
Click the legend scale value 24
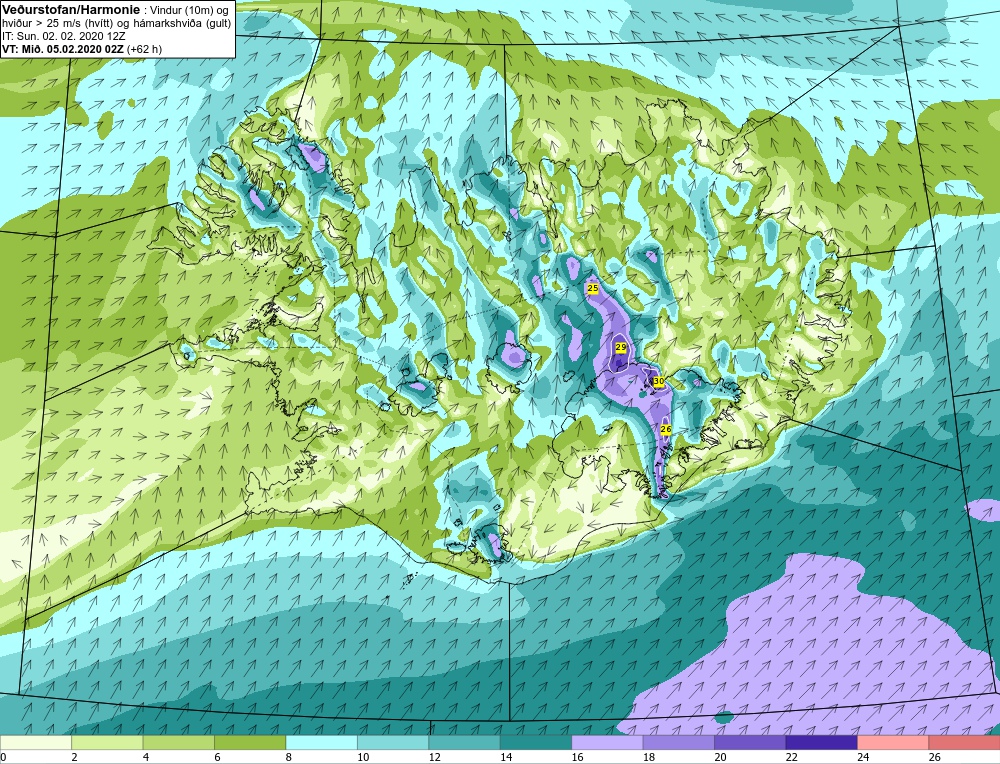[863, 757]
